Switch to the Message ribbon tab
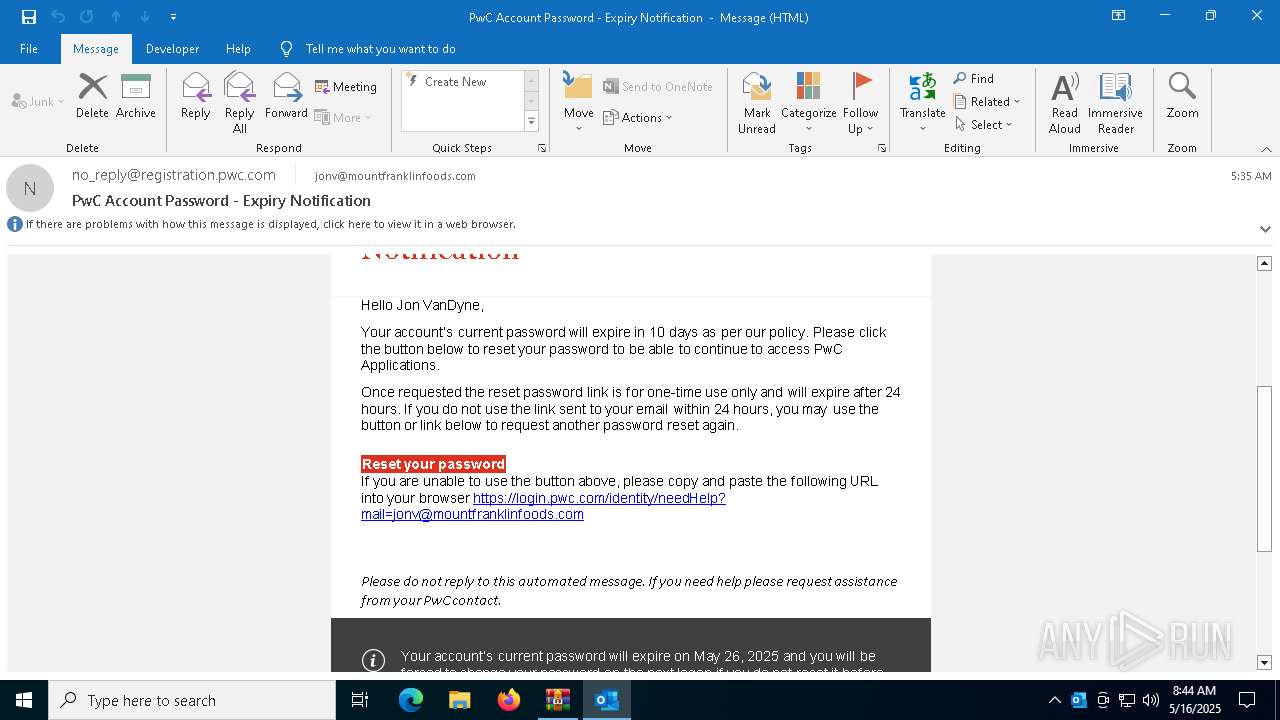Image resolution: width=1280 pixels, height=720 pixels. pos(96,48)
